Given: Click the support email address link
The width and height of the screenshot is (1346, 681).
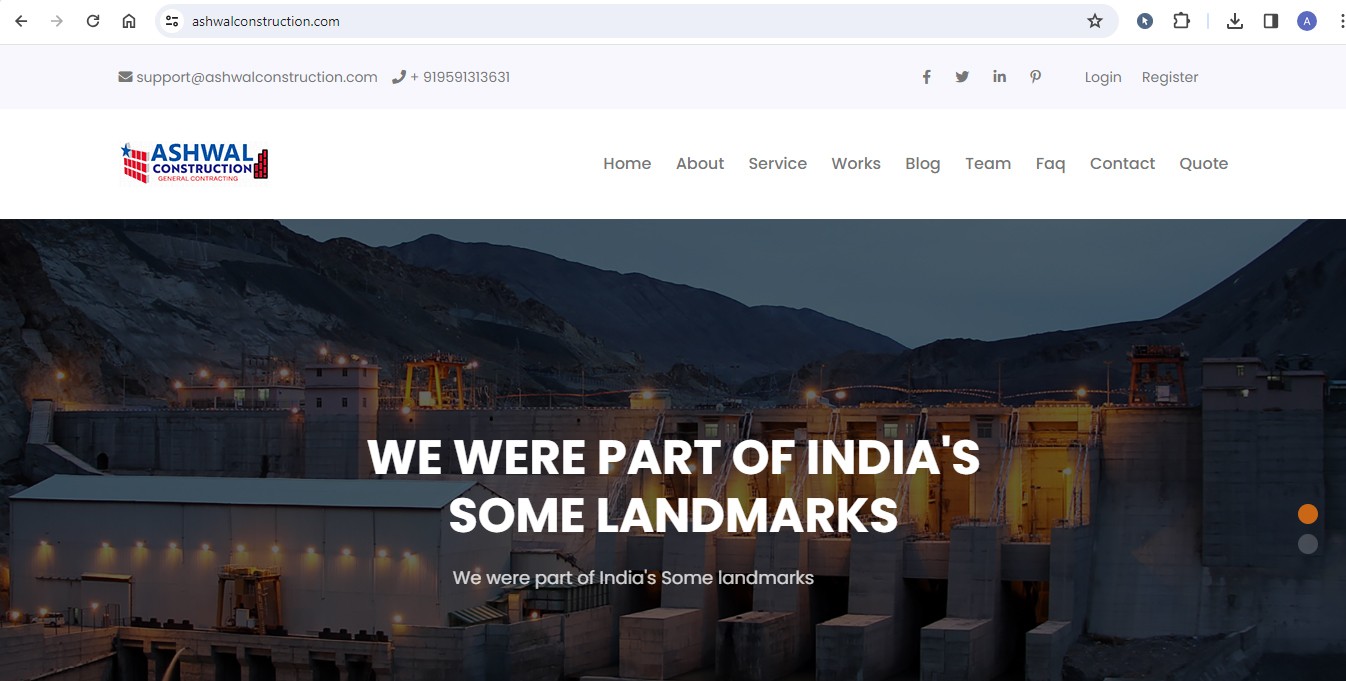Looking at the screenshot, I should point(256,77).
